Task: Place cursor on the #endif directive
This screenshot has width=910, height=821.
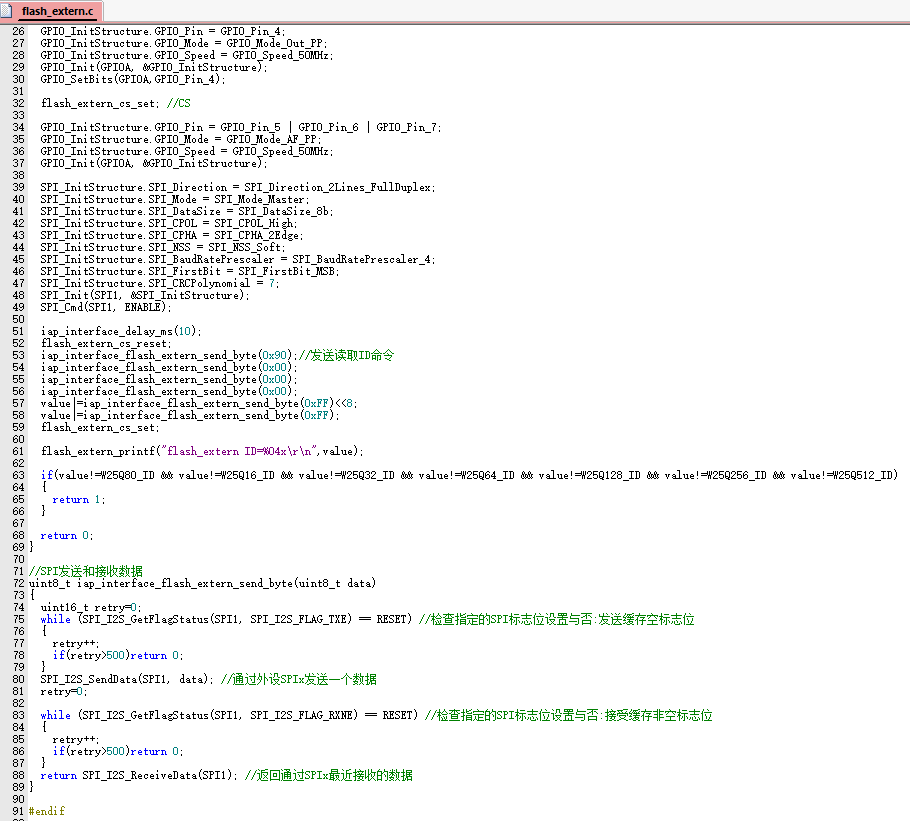Action: (47, 811)
